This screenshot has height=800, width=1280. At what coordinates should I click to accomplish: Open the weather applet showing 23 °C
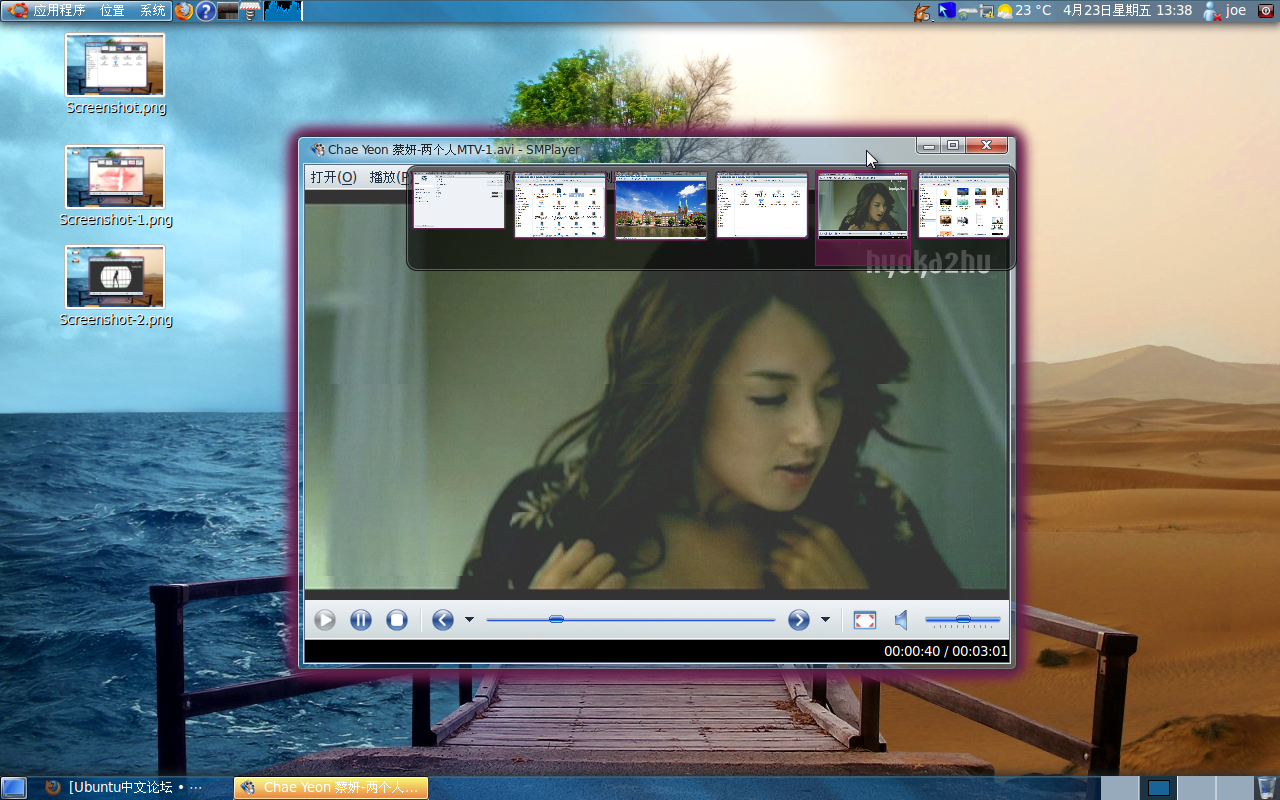(1024, 10)
